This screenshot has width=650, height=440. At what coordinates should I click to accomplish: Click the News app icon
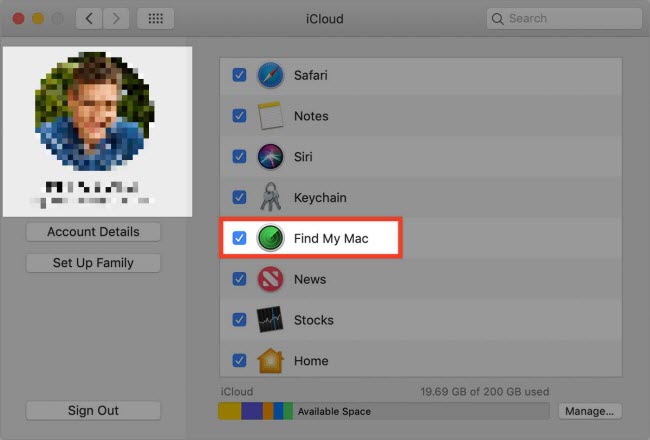pyautogui.click(x=271, y=279)
